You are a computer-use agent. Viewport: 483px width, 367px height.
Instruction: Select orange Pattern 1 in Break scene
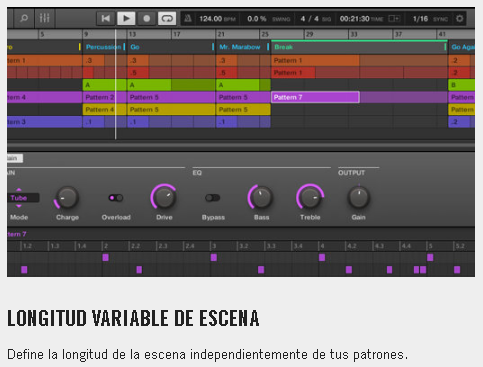315,60
